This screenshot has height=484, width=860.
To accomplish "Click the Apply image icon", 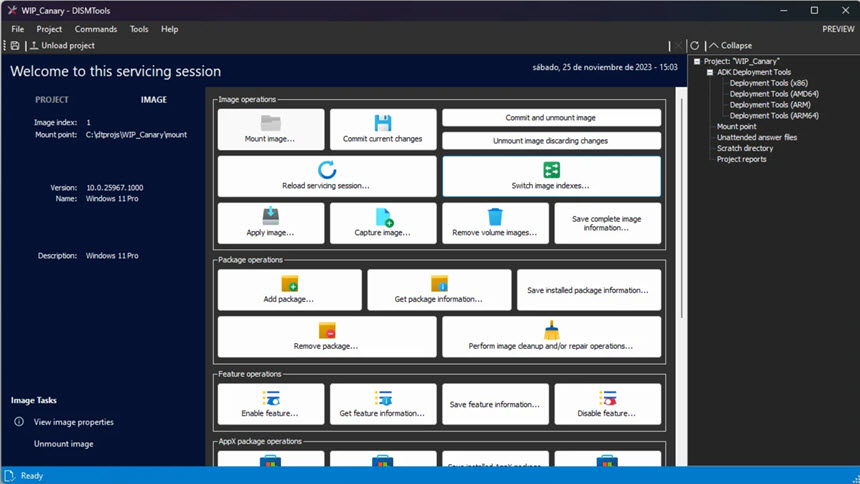I will (x=270, y=216).
